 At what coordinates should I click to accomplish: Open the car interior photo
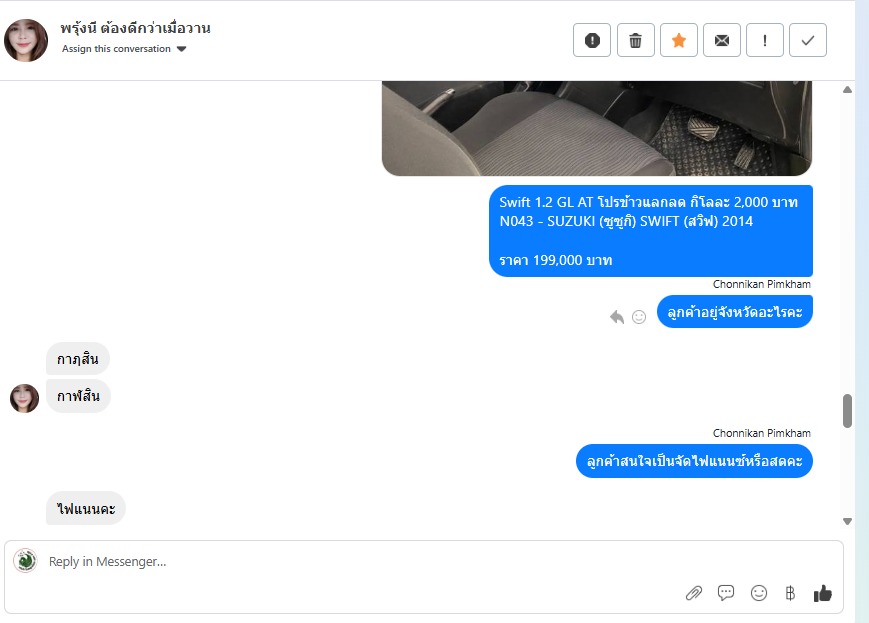click(597, 129)
